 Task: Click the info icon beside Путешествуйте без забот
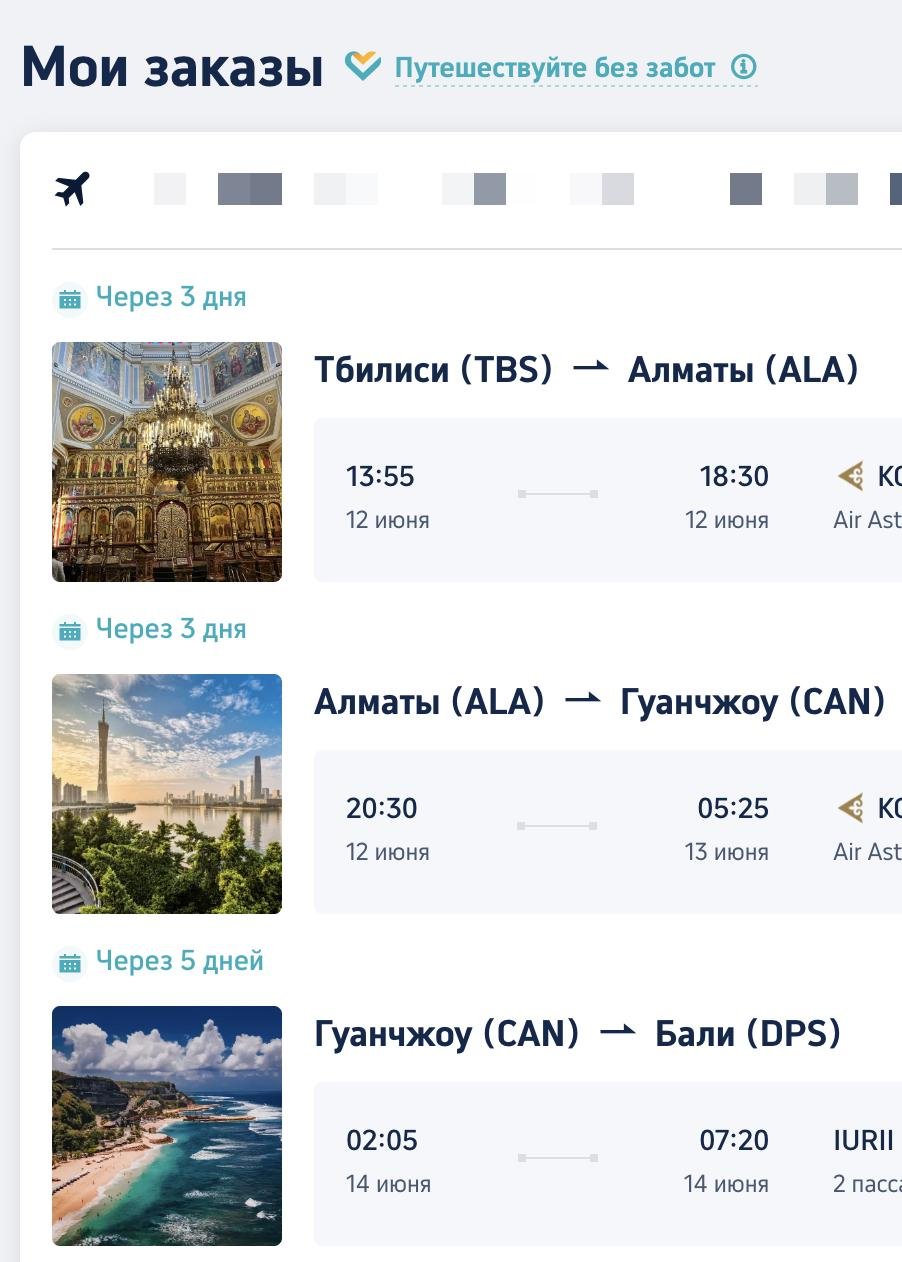tap(744, 68)
